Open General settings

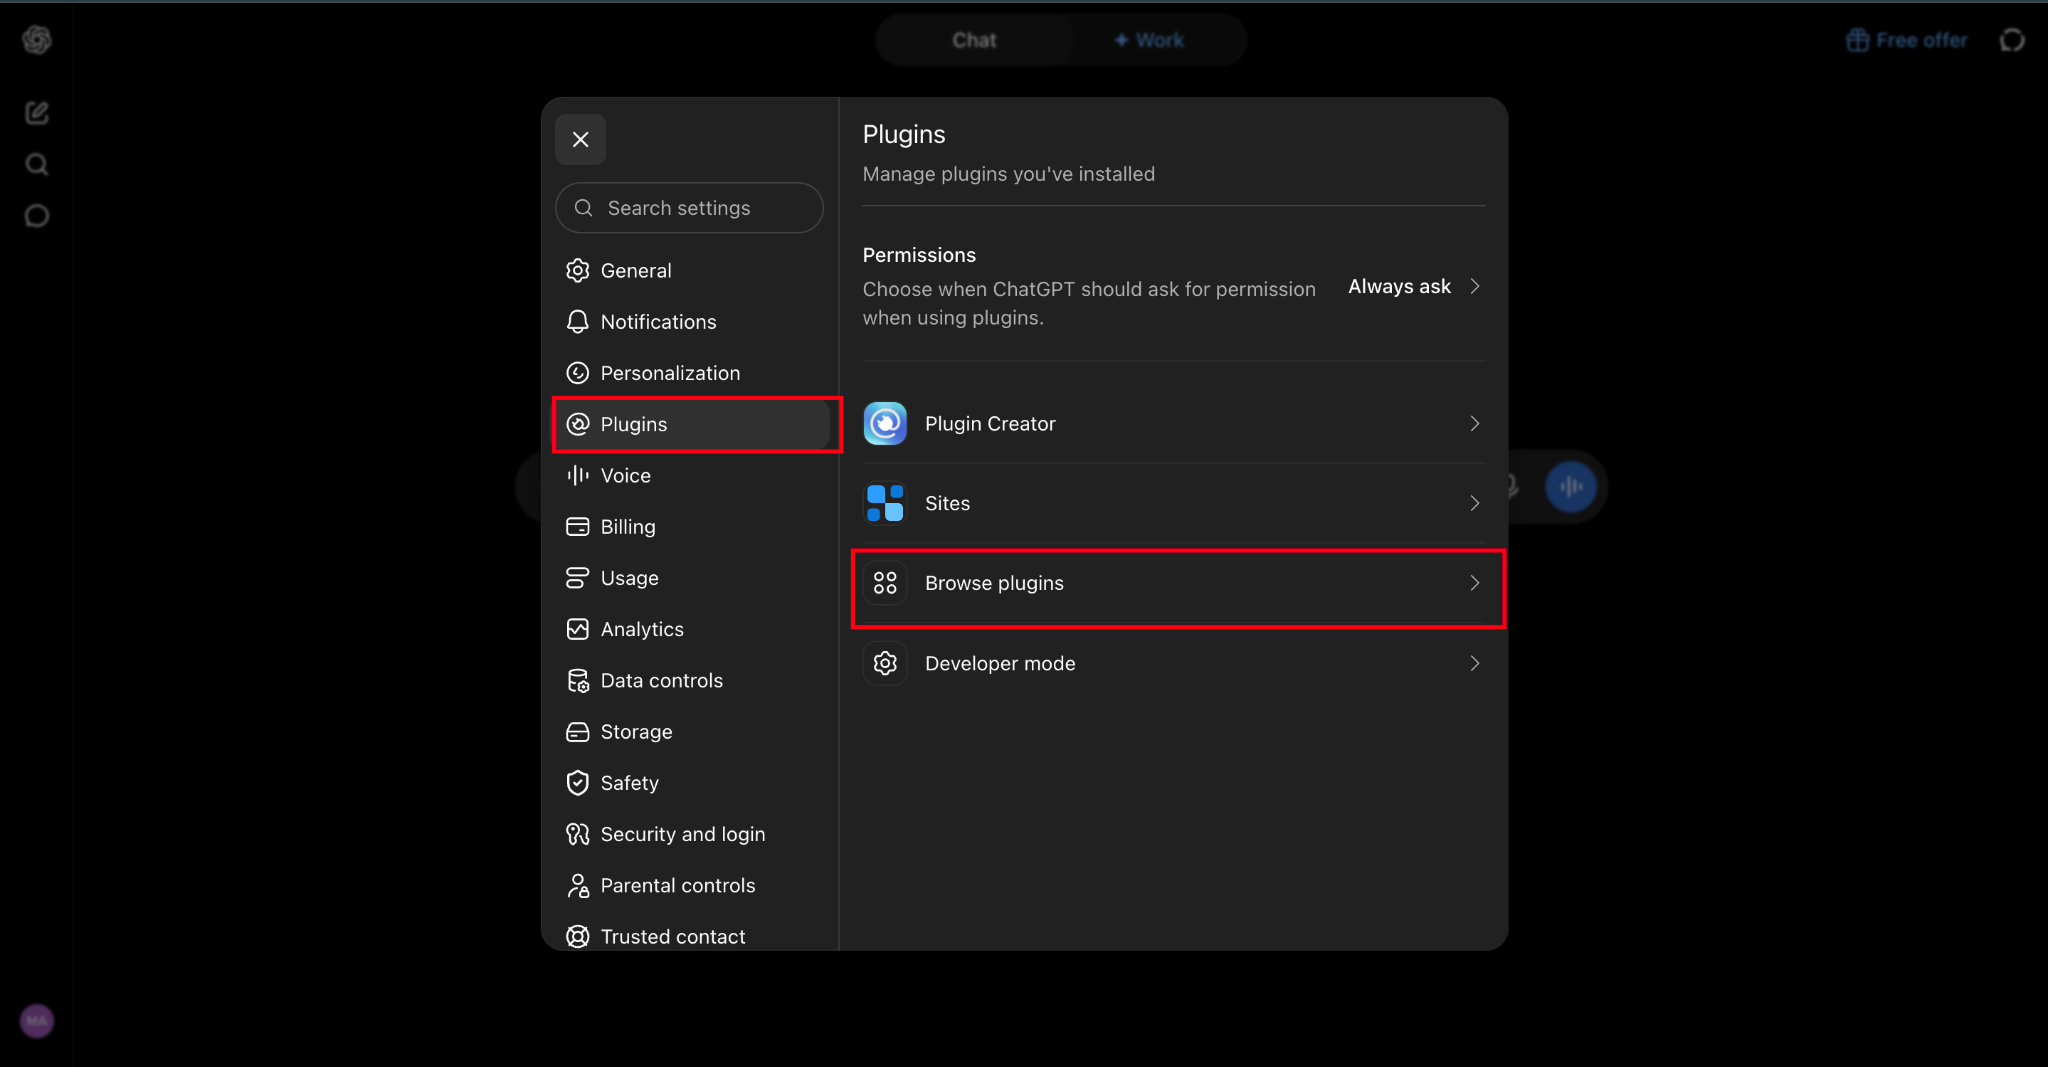(691, 271)
